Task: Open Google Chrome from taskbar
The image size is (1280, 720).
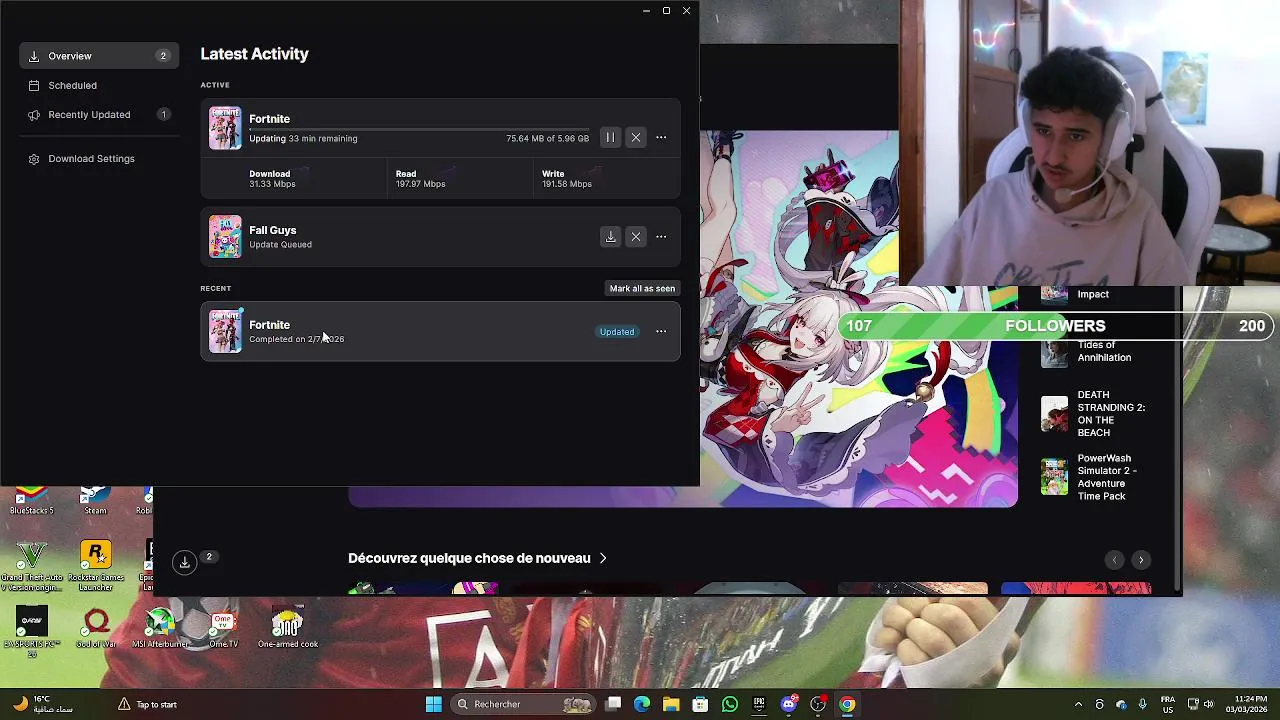Action: pyautogui.click(x=847, y=704)
